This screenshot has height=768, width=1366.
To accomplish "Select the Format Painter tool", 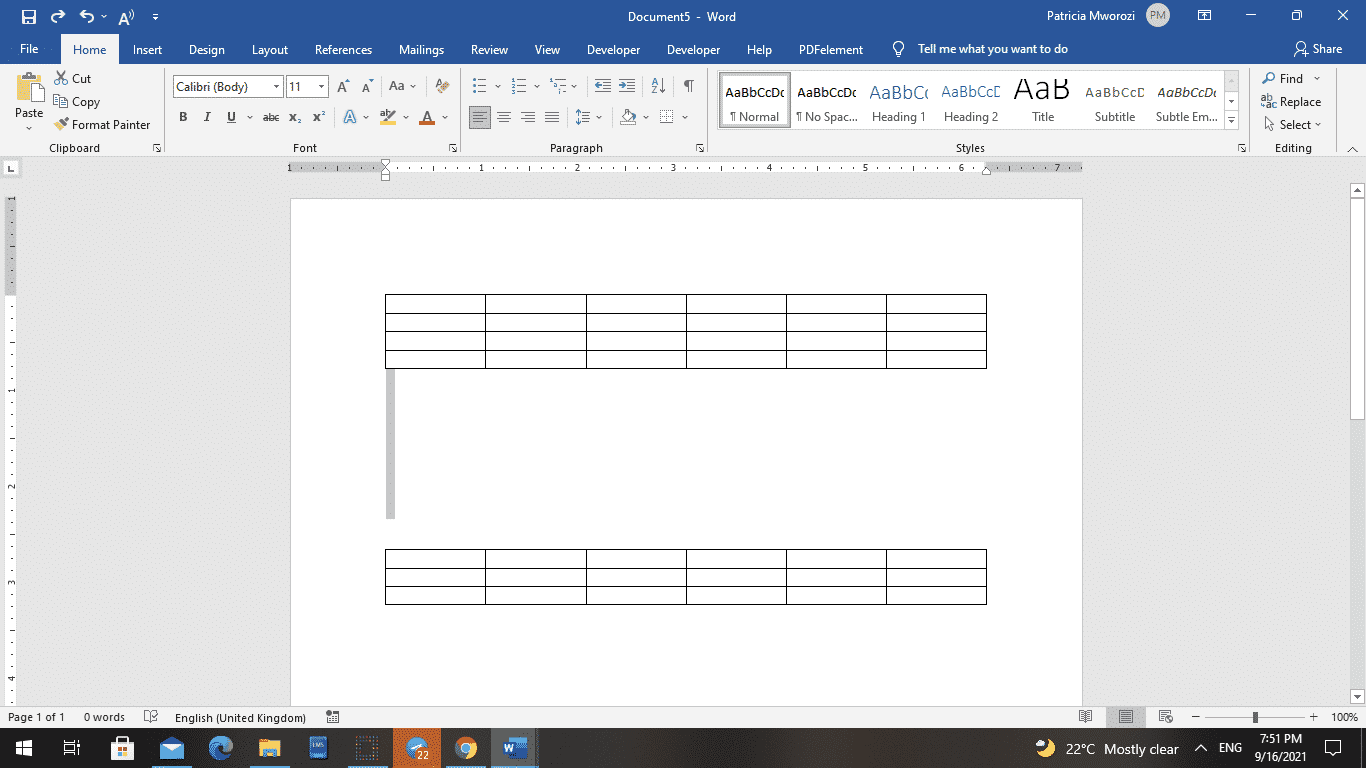I will (103, 124).
